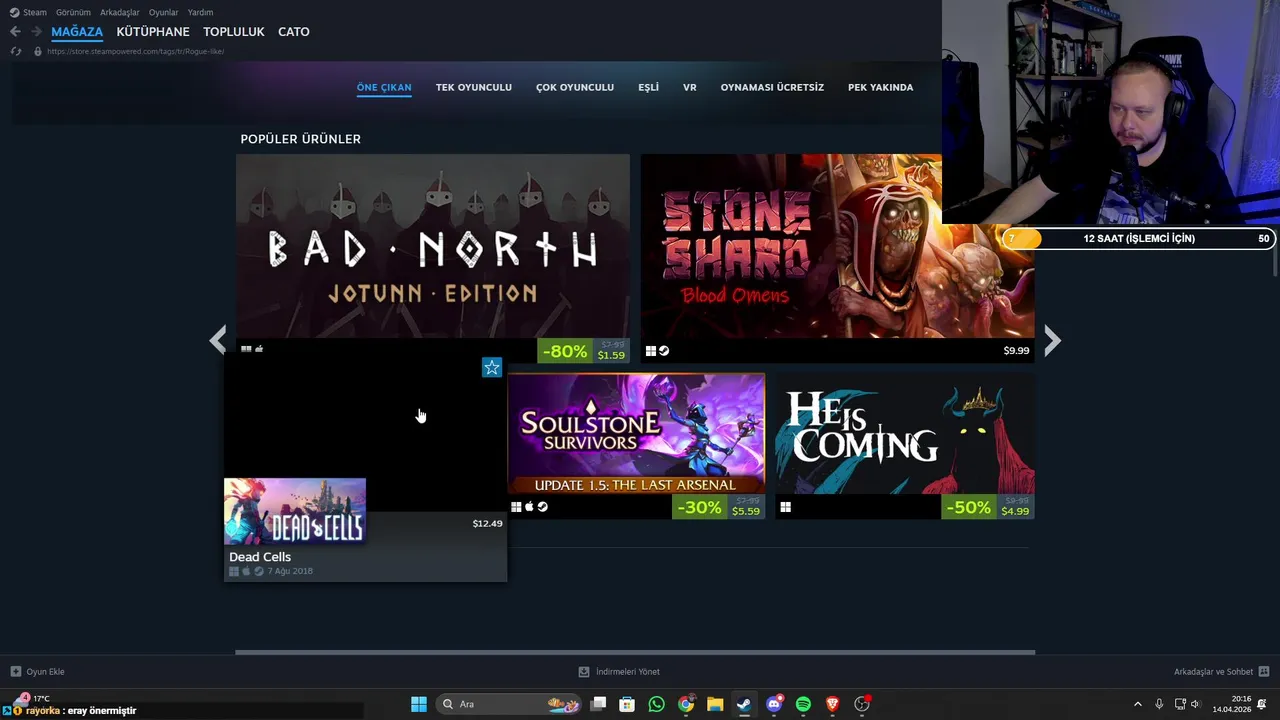
Task: Select the ÇOK OYUNCULU tab
Action: (575, 87)
